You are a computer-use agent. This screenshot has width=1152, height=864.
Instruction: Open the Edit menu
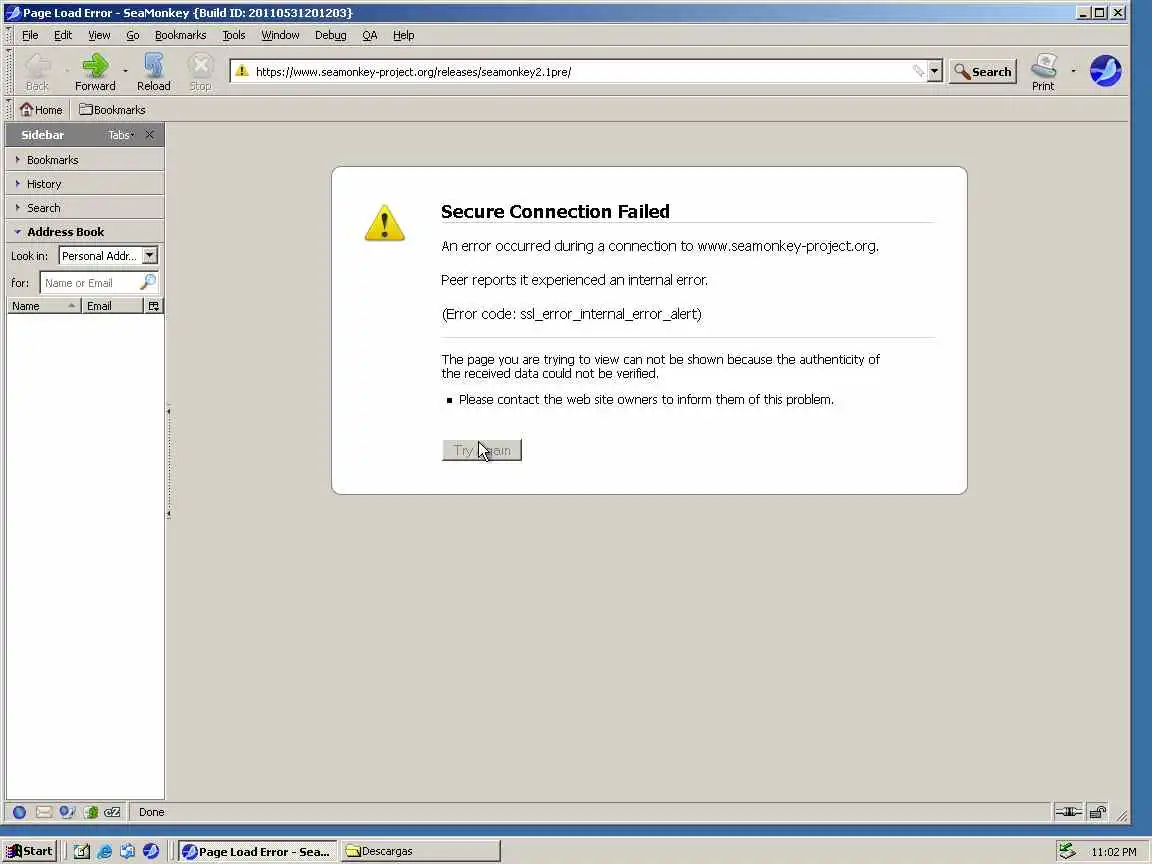tap(63, 35)
